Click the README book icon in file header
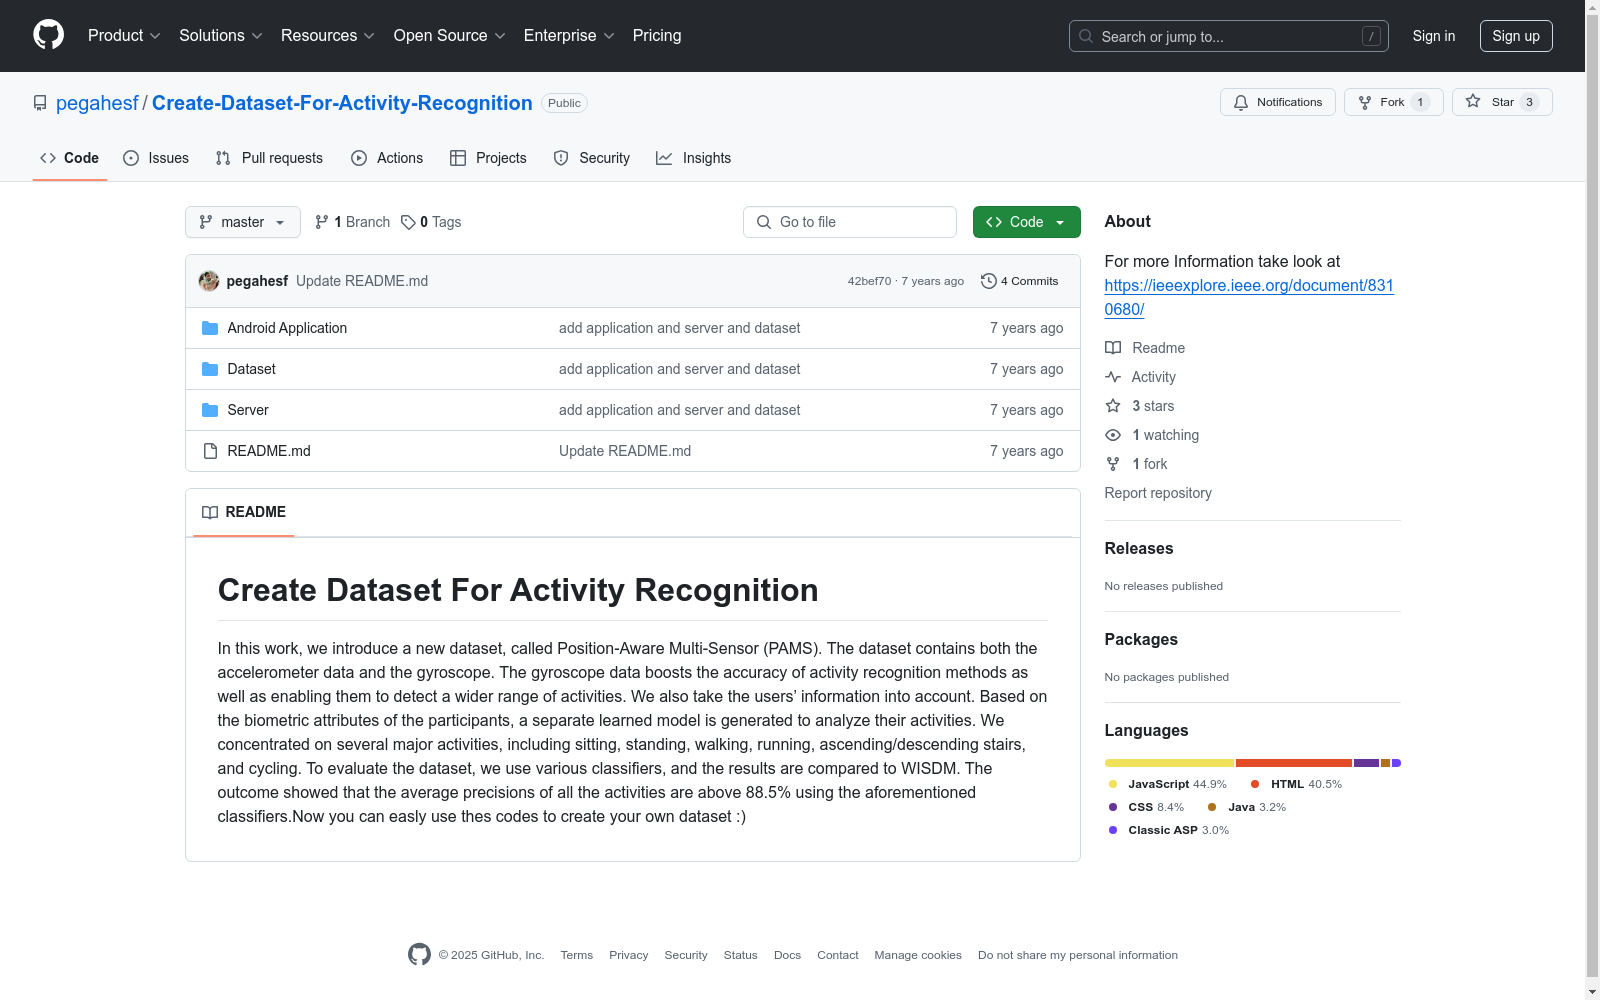This screenshot has width=1600, height=1000. coord(210,512)
